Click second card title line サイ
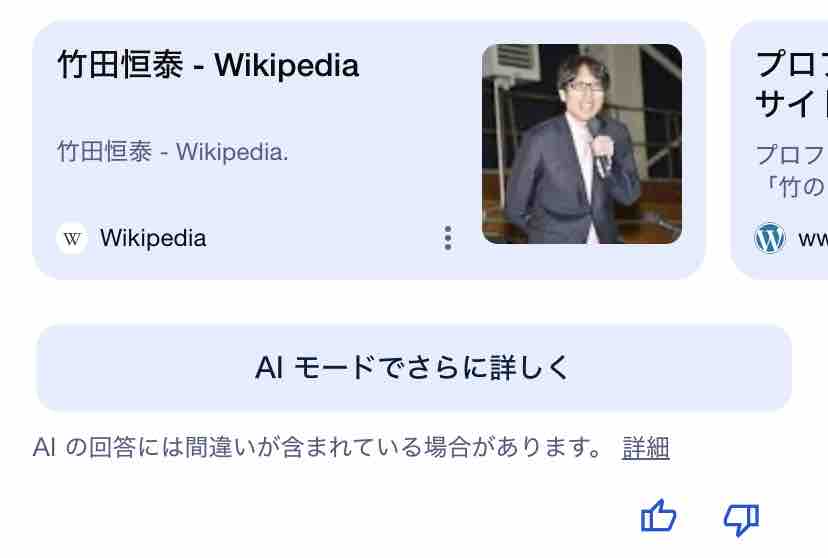The width and height of the screenshot is (828, 558). (x=792, y=103)
